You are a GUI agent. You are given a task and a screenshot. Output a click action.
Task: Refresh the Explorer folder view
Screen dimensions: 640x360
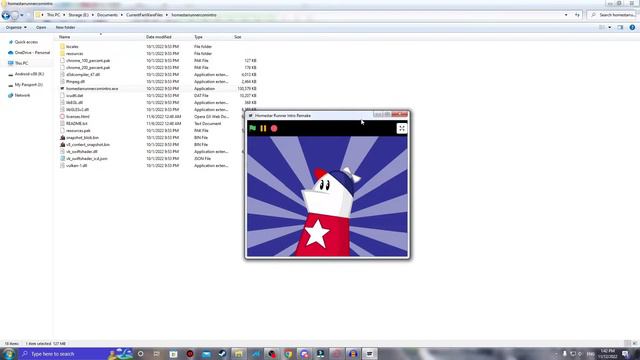click(577, 15)
